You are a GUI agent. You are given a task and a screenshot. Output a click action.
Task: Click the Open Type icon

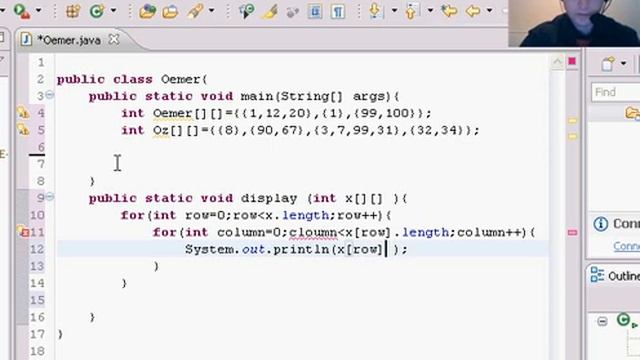click(x=147, y=11)
